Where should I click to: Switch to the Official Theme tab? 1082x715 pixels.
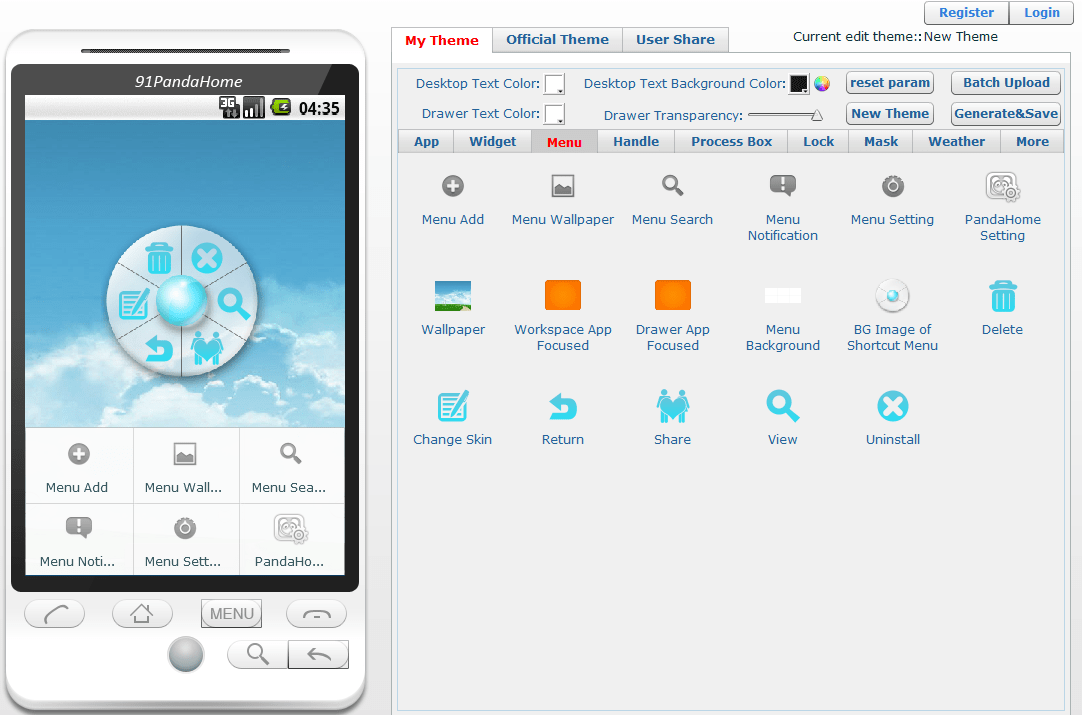pos(558,39)
